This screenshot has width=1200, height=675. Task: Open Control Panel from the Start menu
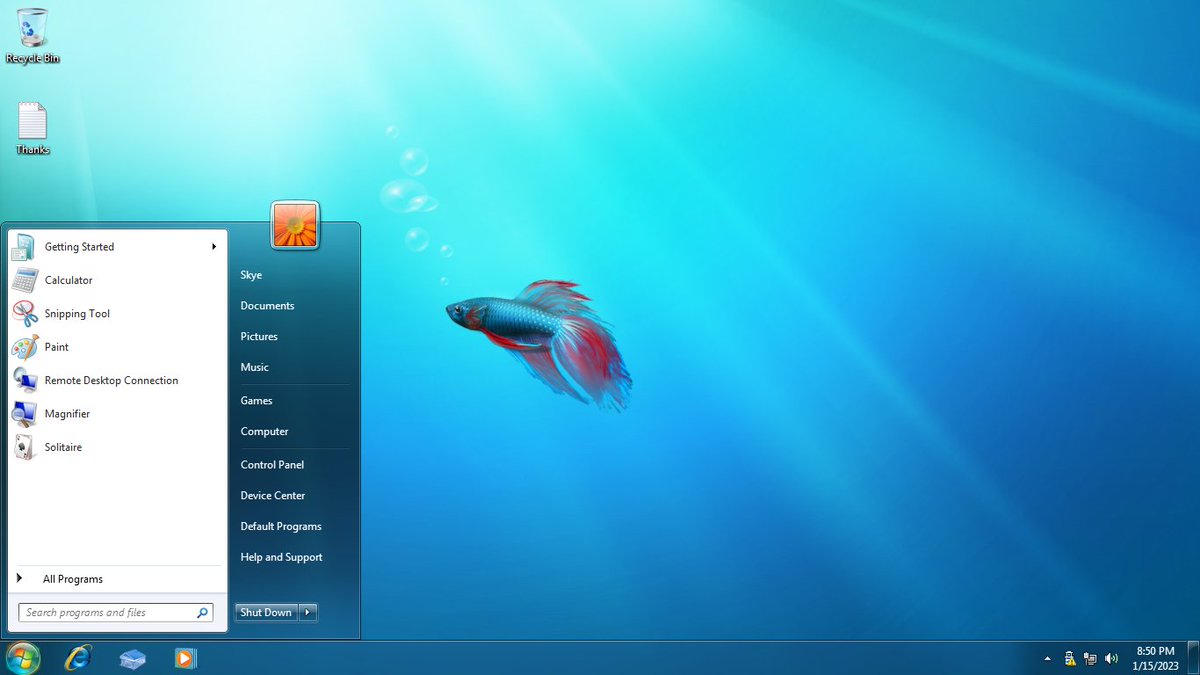point(272,464)
